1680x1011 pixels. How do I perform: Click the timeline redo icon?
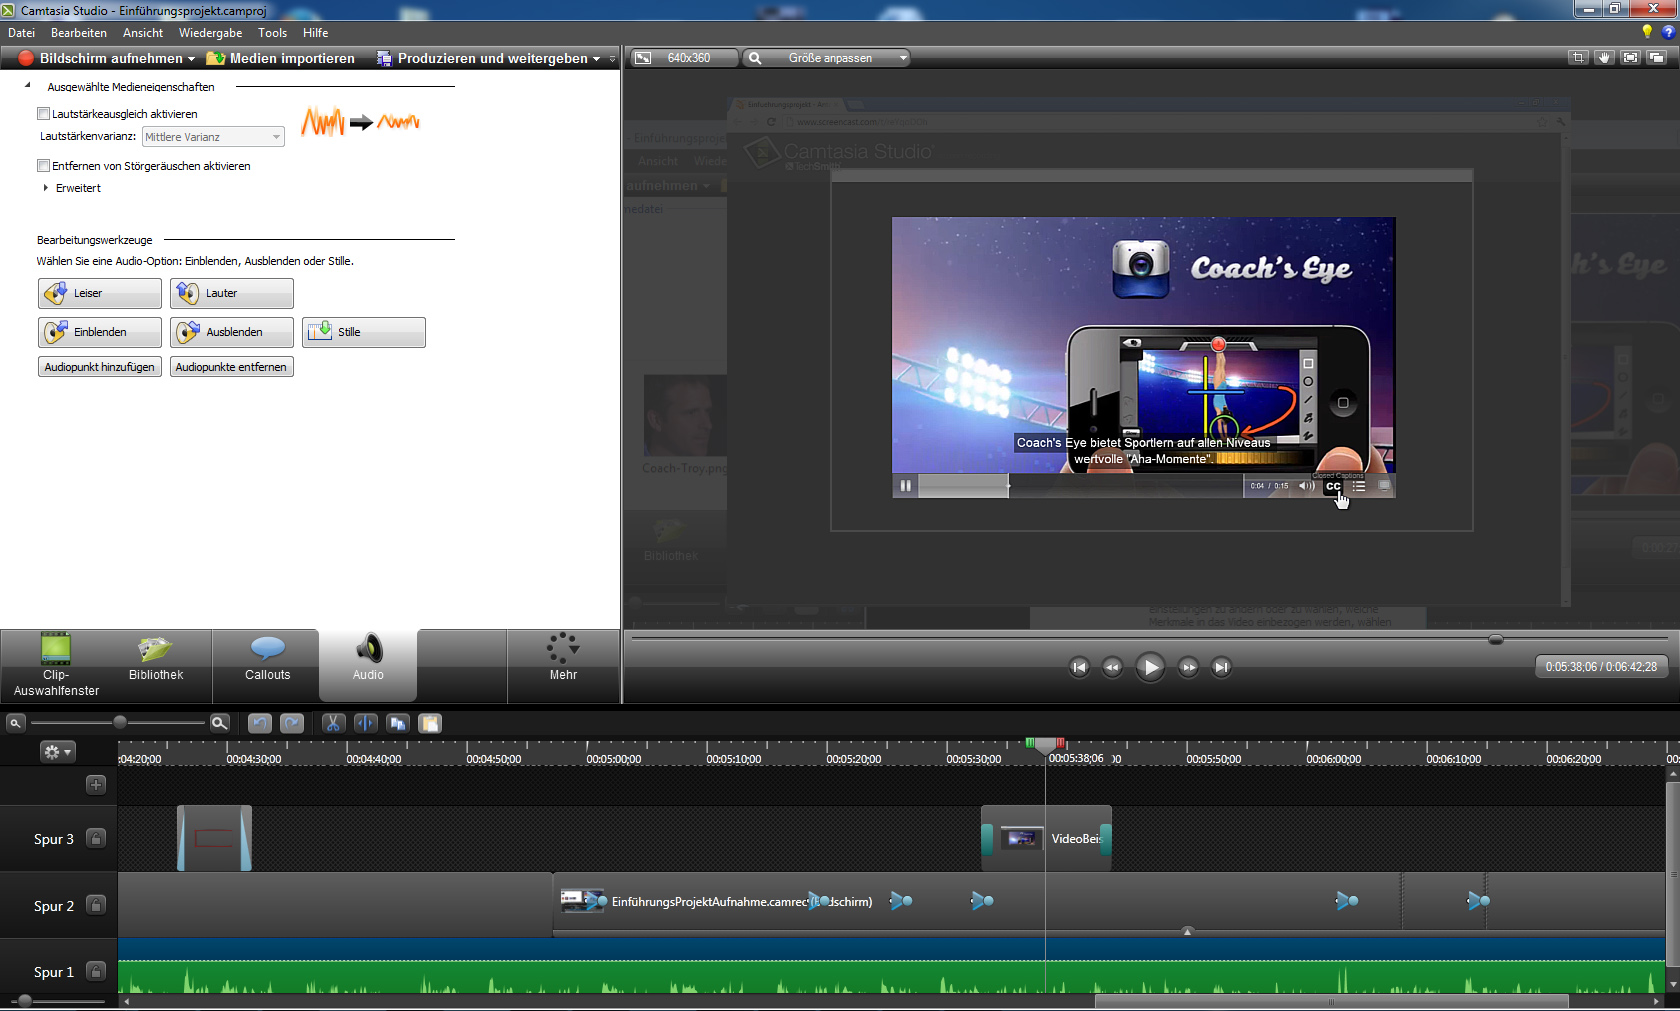click(x=292, y=723)
